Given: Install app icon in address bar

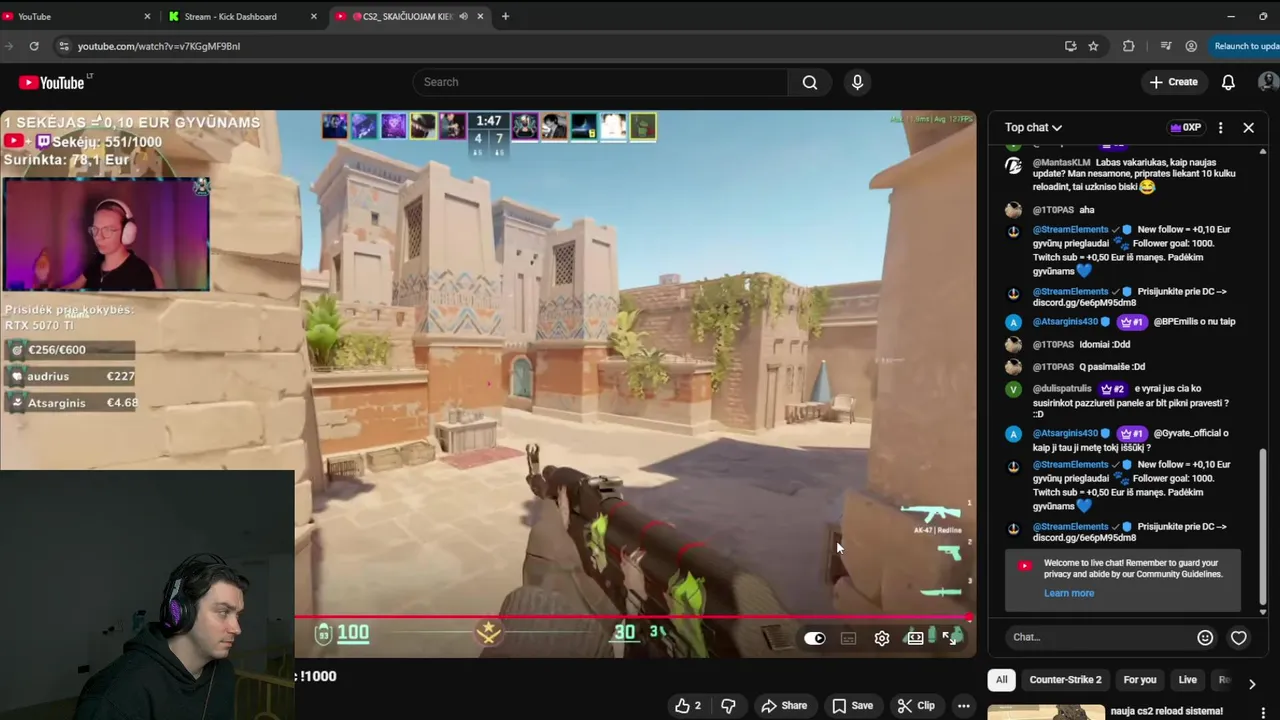Looking at the screenshot, I should pyautogui.click(x=1070, y=46).
